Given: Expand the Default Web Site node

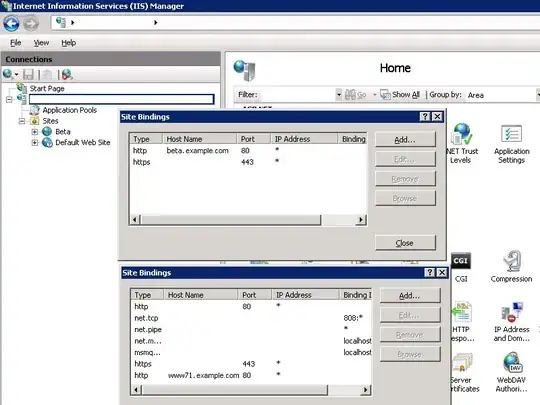Looking at the screenshot, I should pos(35,142).
